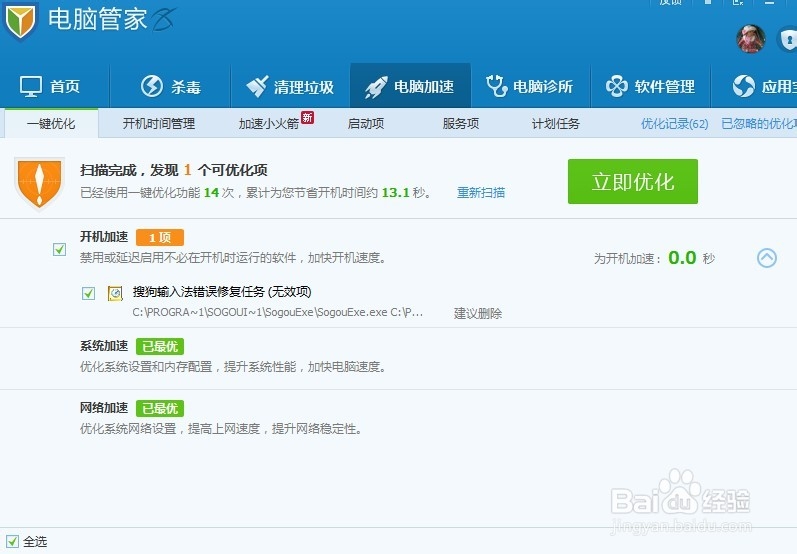Click the 扫描完成 scan result headline
Screen dimensions: 797x554
[173, 170]
